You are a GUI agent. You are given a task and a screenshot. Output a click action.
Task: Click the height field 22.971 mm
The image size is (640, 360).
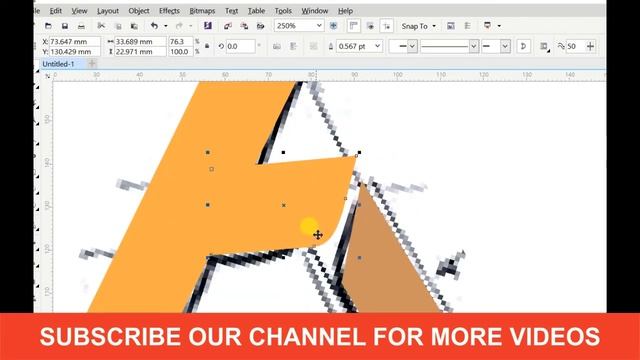pos(140,51)
